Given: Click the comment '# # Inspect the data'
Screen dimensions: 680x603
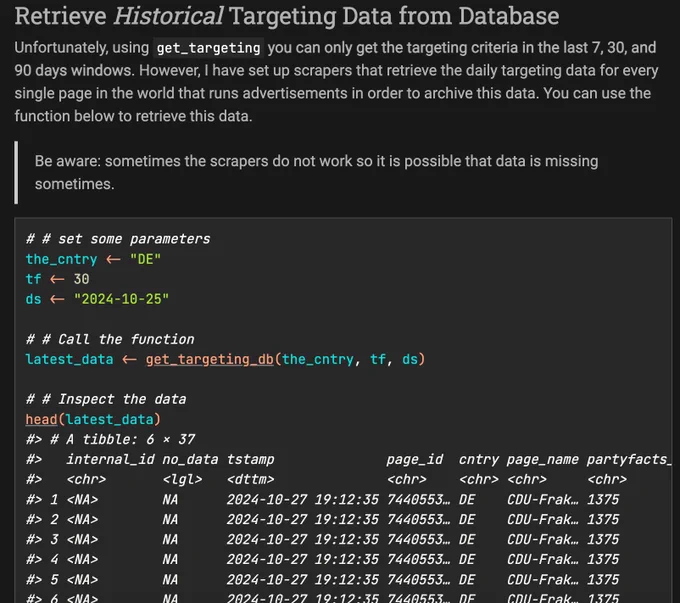Looking at the screenshot, I should pos(106,399).
